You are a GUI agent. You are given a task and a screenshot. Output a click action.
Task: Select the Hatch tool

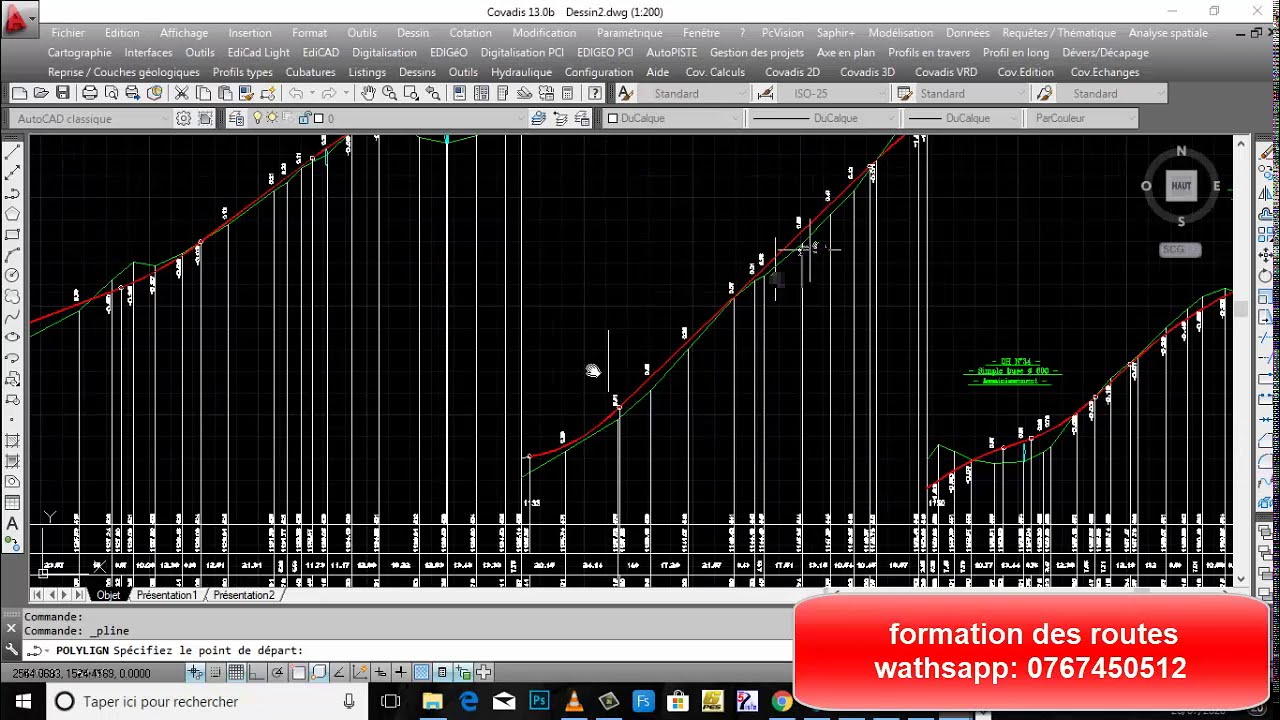point(12,441)
